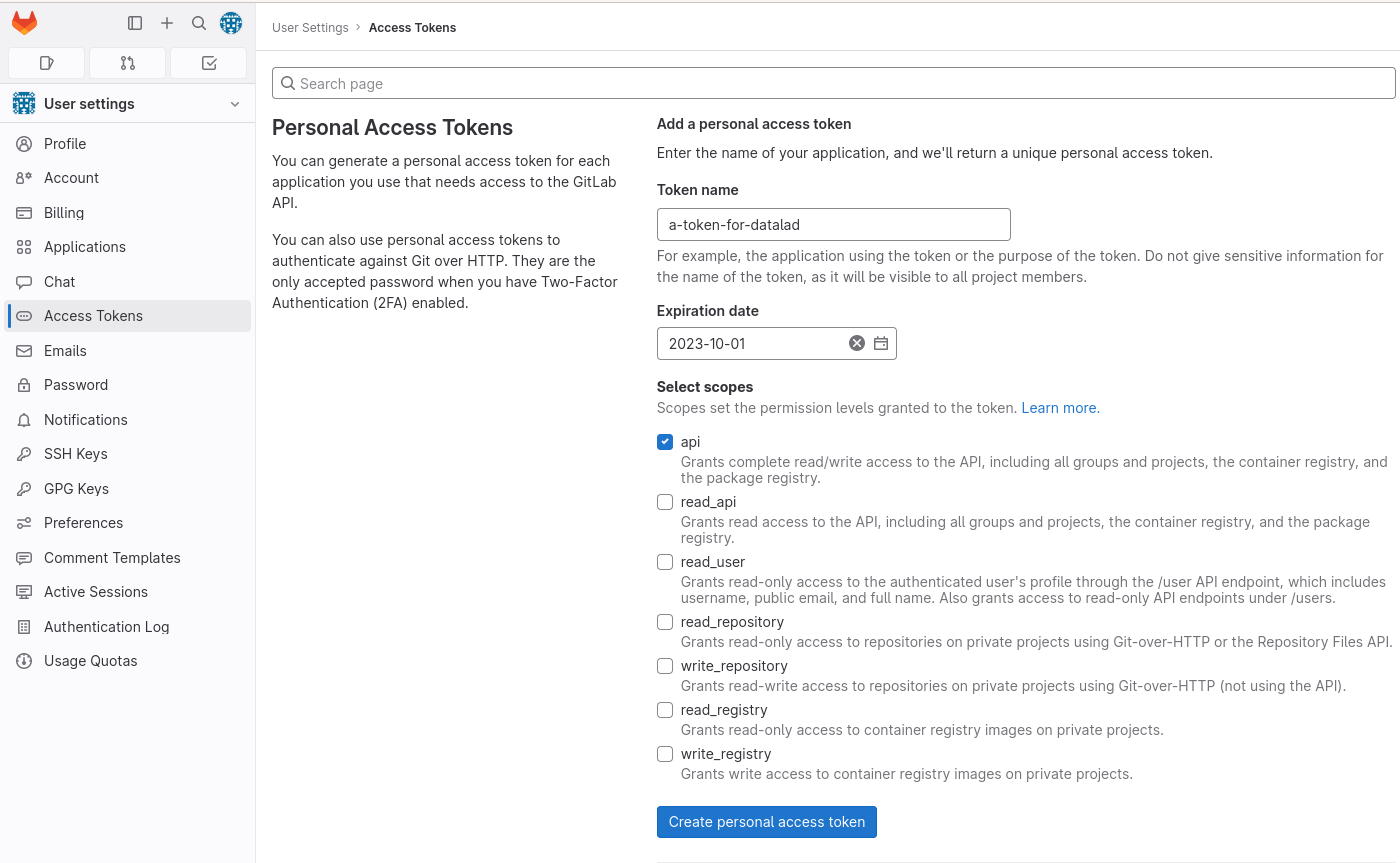The image size is (1400, 863).
Task: Open the Issues shortcut icon
Action: pos(46,63)
